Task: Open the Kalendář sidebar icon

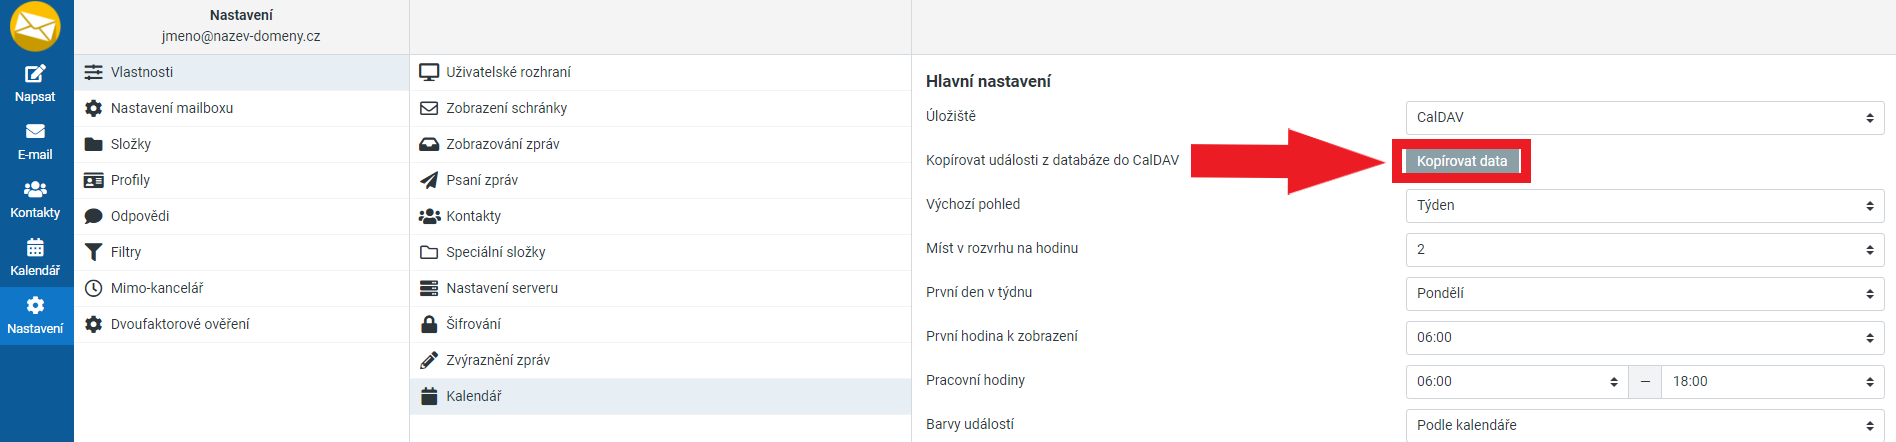Action: coord(35,248)
